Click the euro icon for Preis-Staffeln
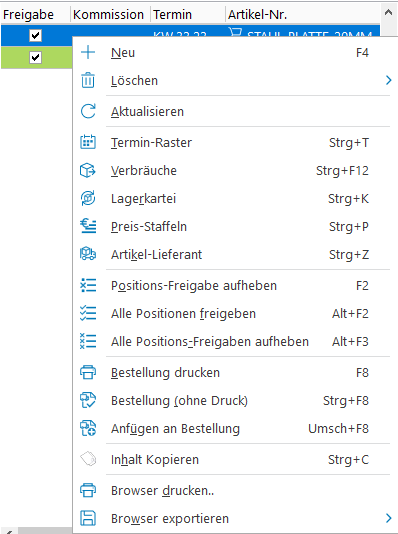Screen dimensions: 398x534 click(x=88, y=226)
